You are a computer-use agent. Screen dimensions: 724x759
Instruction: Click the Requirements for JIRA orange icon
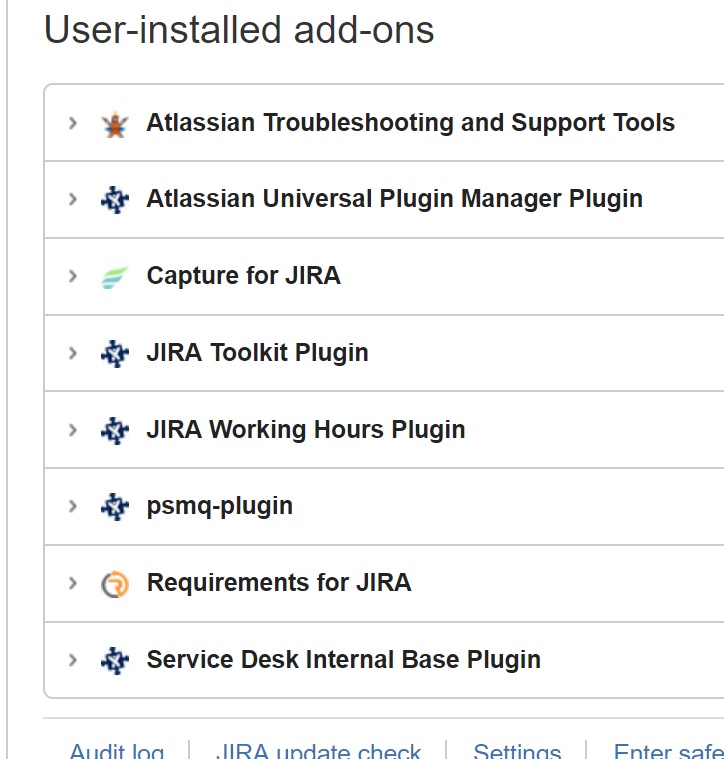115,584
